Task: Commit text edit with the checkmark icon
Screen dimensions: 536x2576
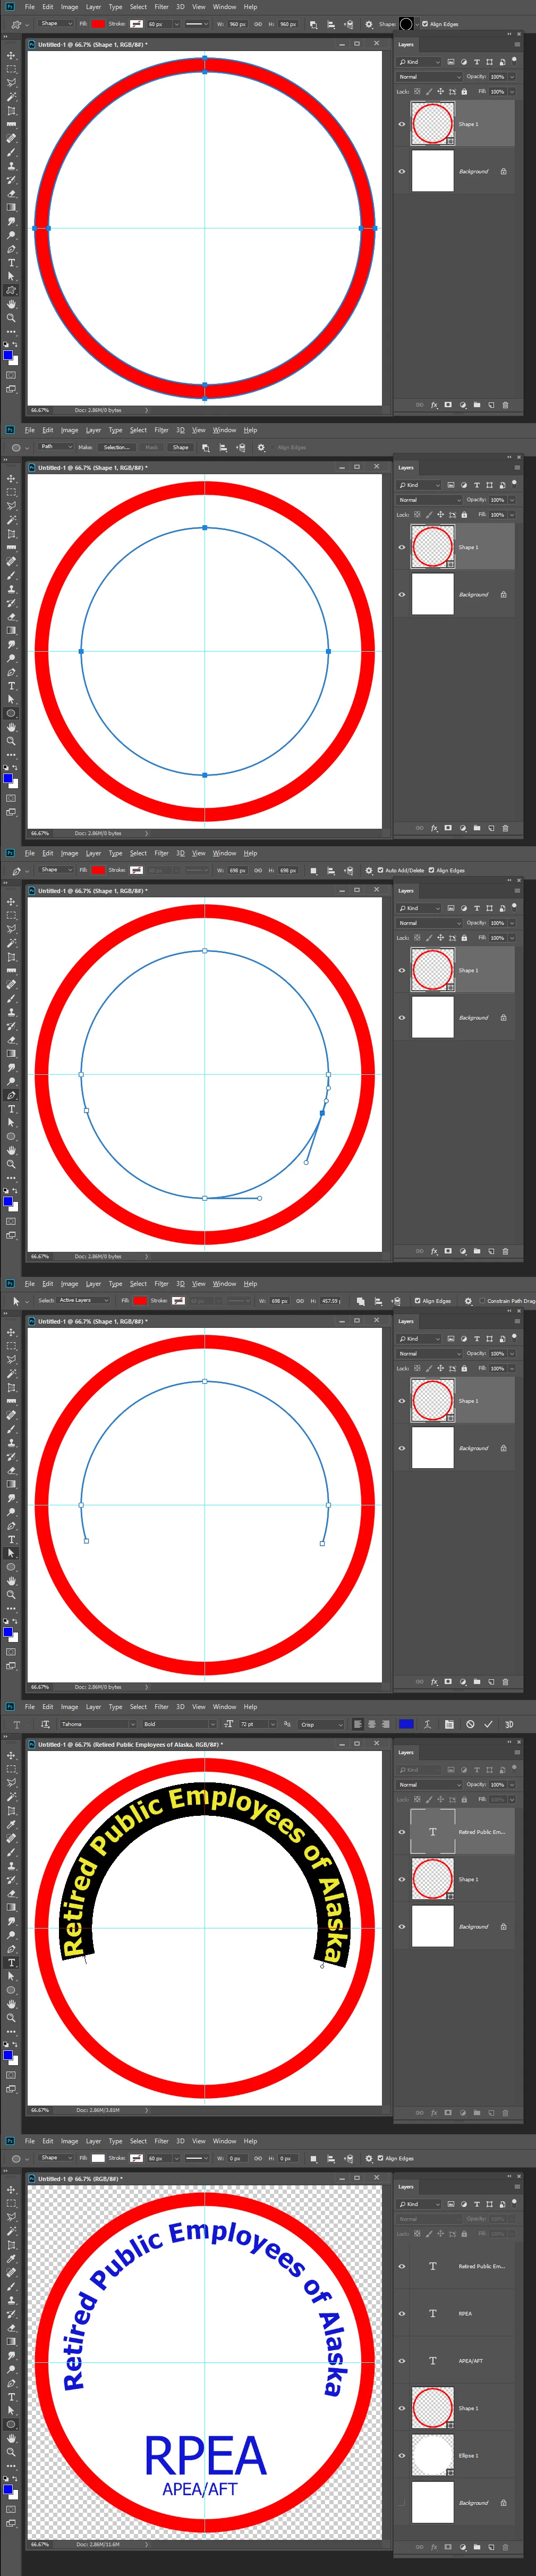Action: 488,1724
